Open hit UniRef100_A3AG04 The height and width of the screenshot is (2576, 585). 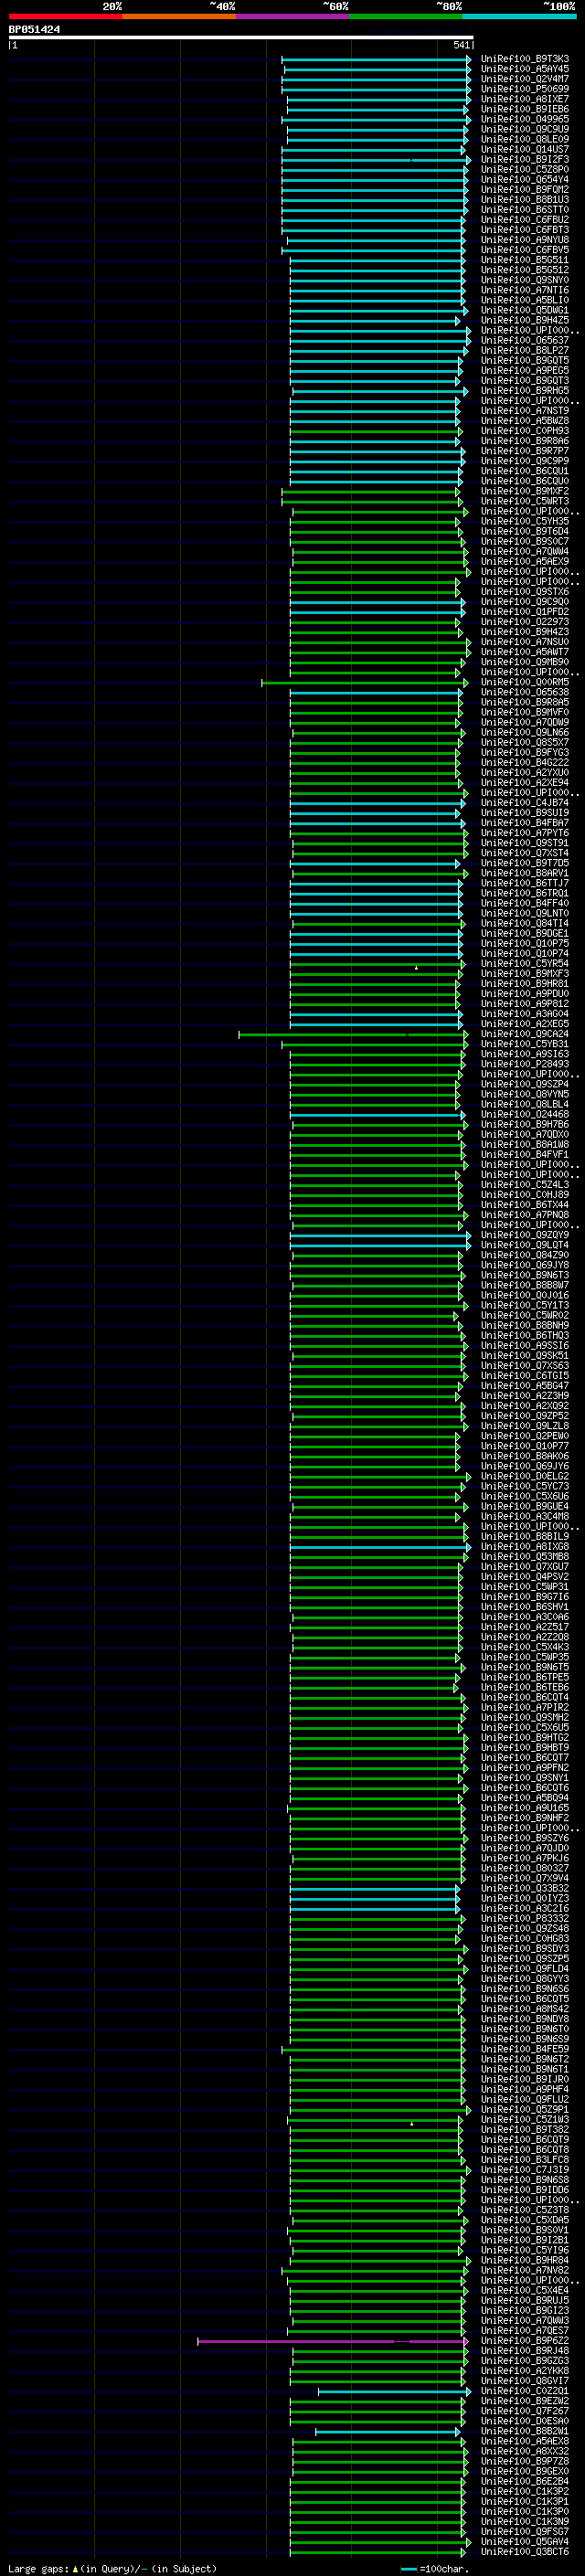pos(525,1014)
